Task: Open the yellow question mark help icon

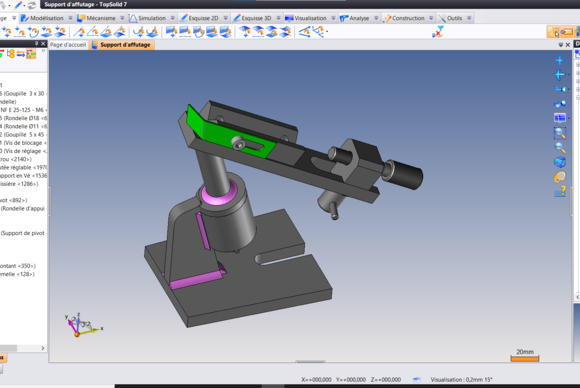Action: click(x=560, y=191)
